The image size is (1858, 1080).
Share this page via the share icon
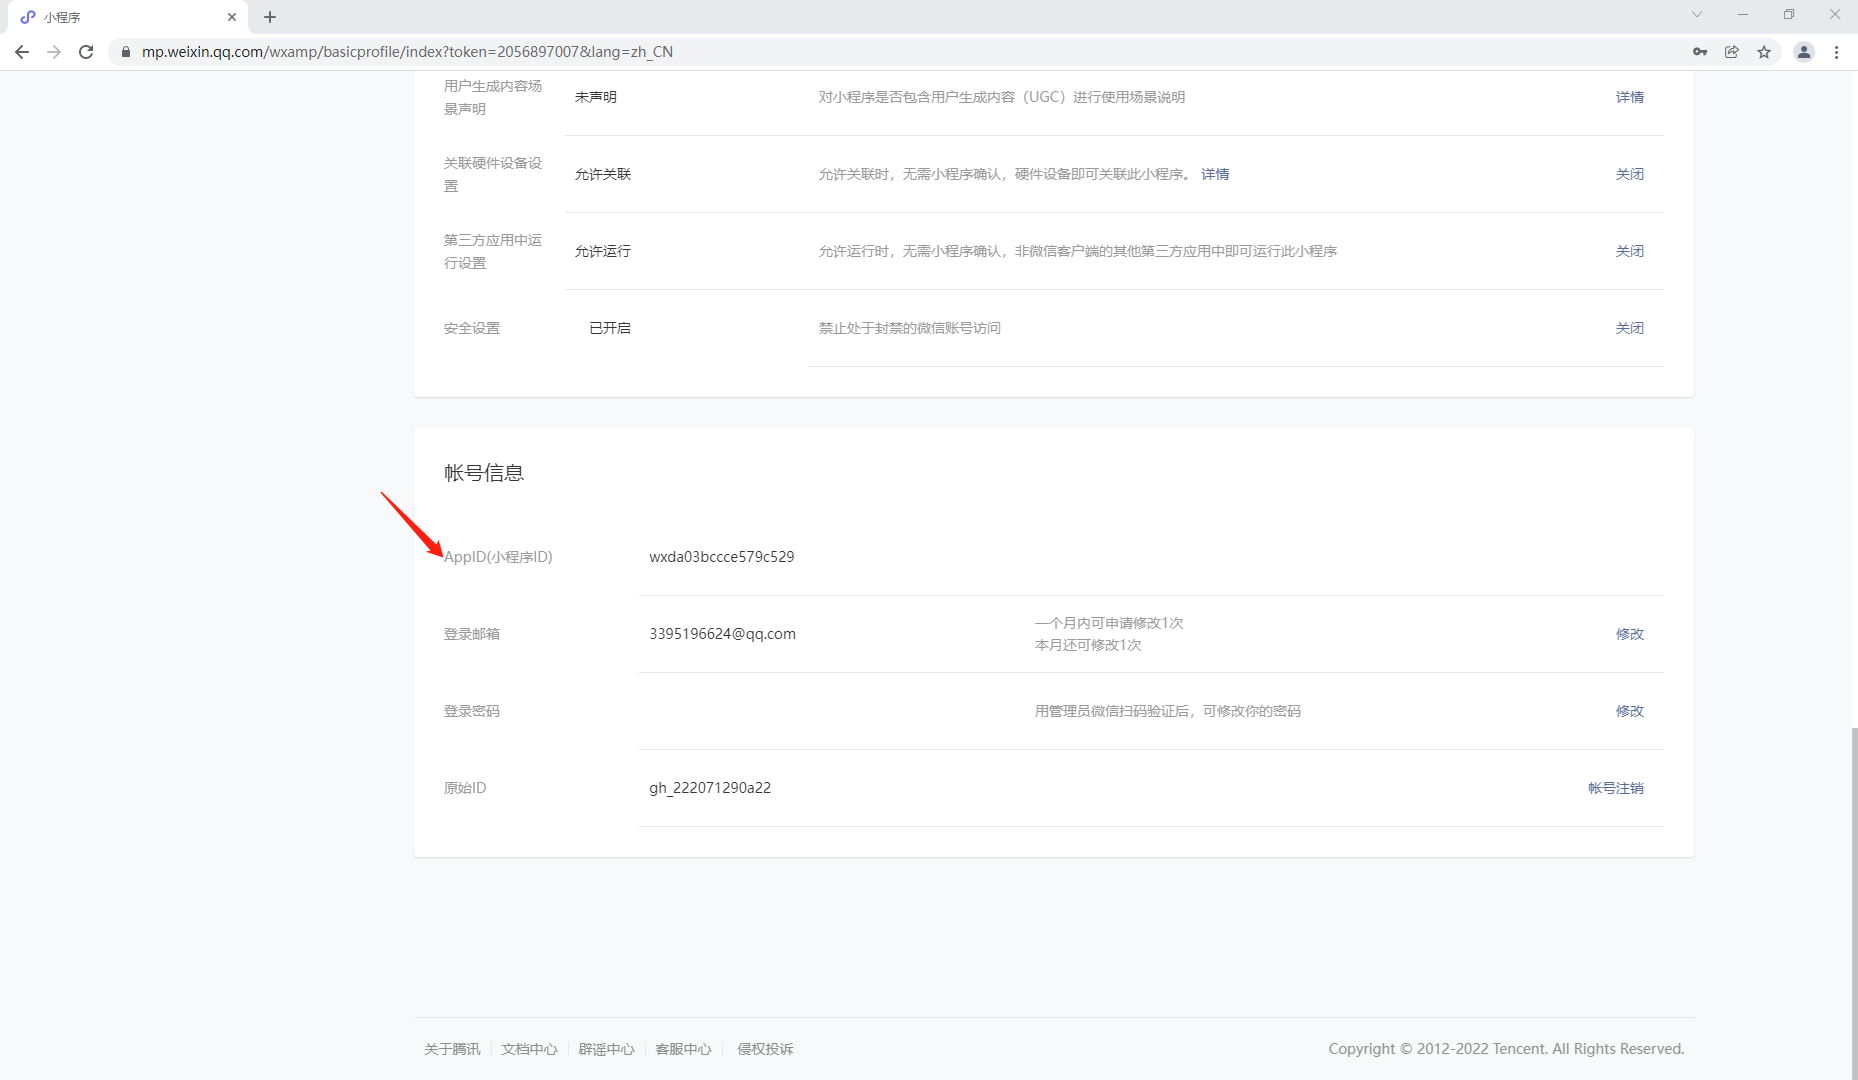pyautogui.click(x=1732, y=52)
